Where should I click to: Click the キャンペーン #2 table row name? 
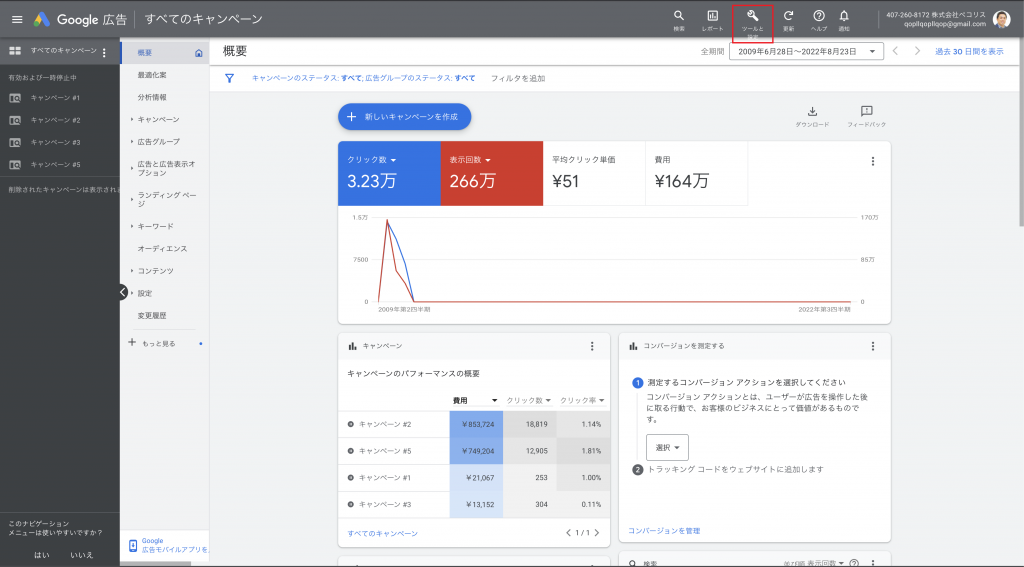point(385,425)
